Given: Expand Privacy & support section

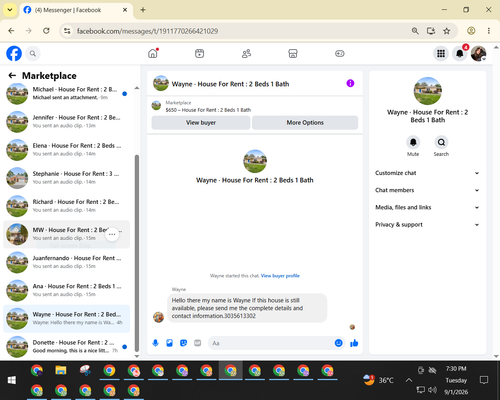Looking at the screenshot, I should [x=427, y=225].
